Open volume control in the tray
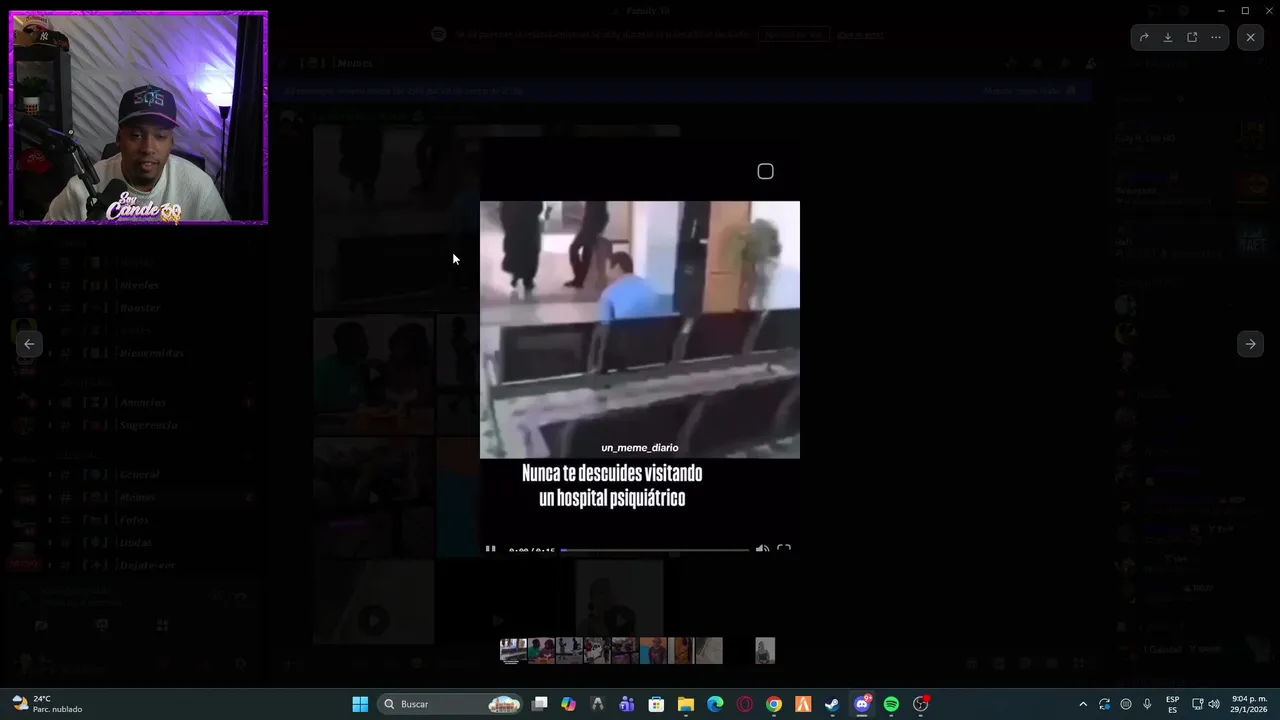1280x720 pixels. [x=1215, y=704]
